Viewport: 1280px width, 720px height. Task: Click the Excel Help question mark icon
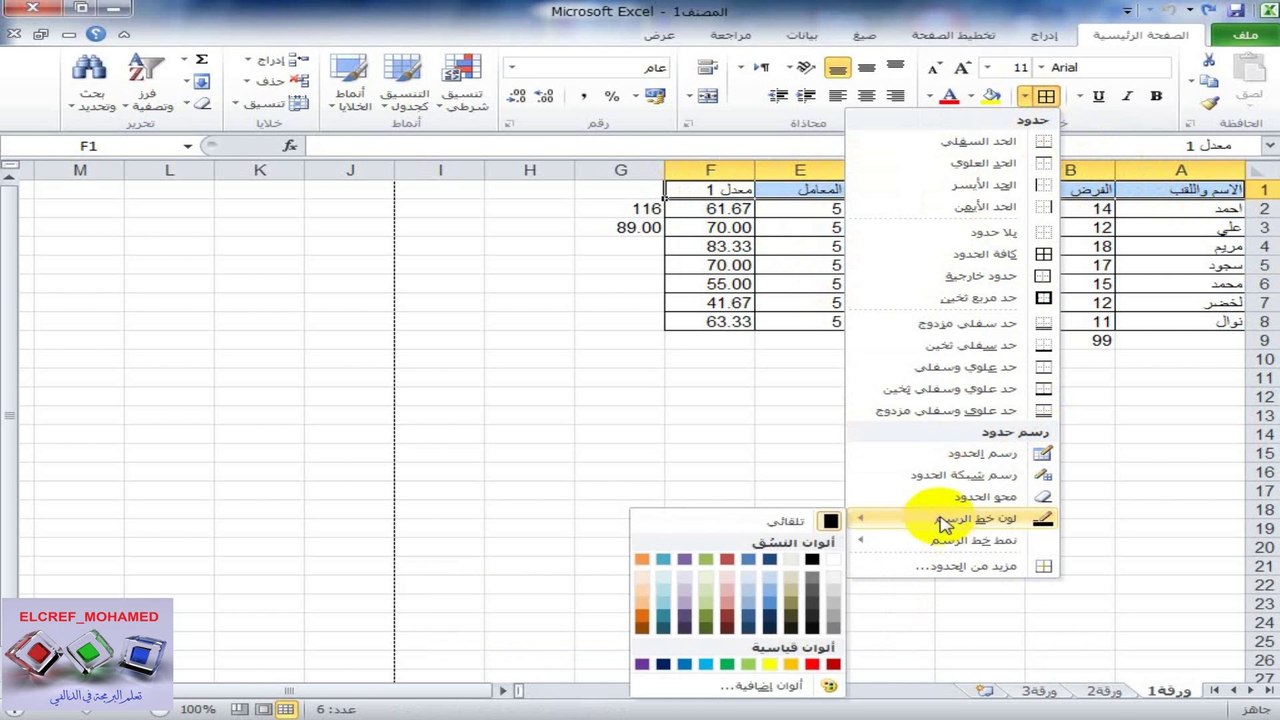click(95, 34)
